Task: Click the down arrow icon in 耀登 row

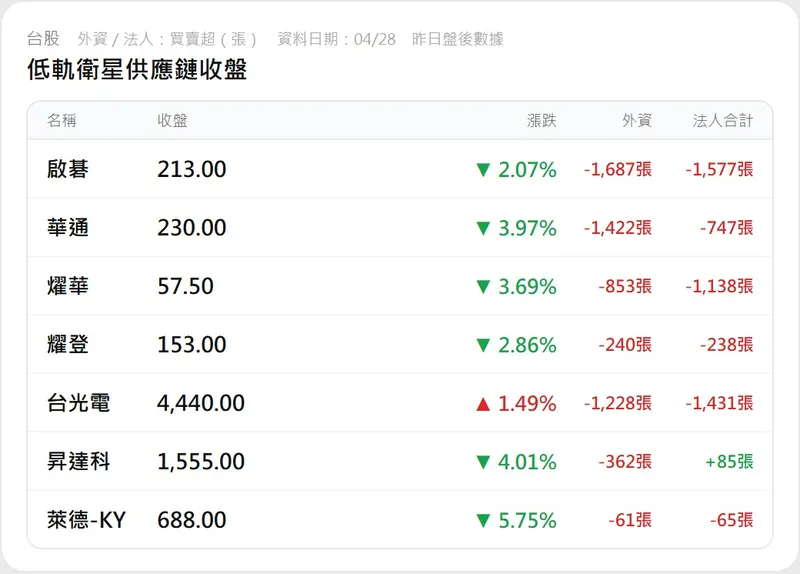Action: (x=483, y=345)
